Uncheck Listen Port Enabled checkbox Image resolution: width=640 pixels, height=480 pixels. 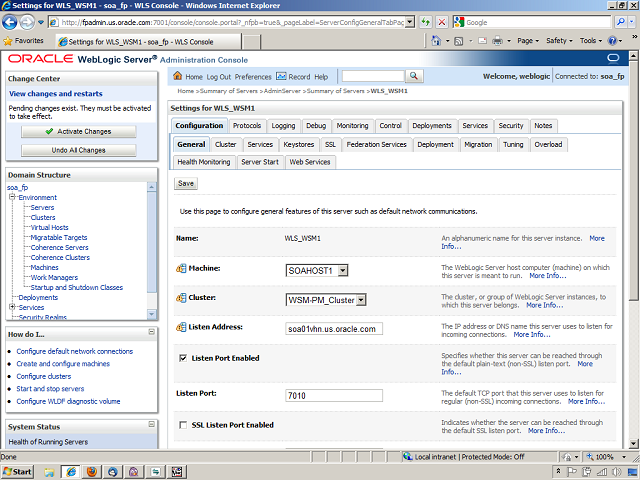(x=182, y=357)
